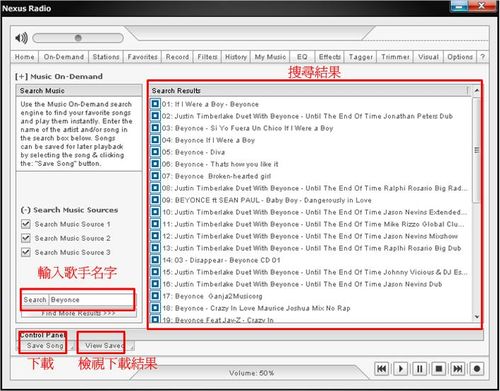500x391 pixels.
Task: Collapse the Search Music Sources section
Action: 69,210
